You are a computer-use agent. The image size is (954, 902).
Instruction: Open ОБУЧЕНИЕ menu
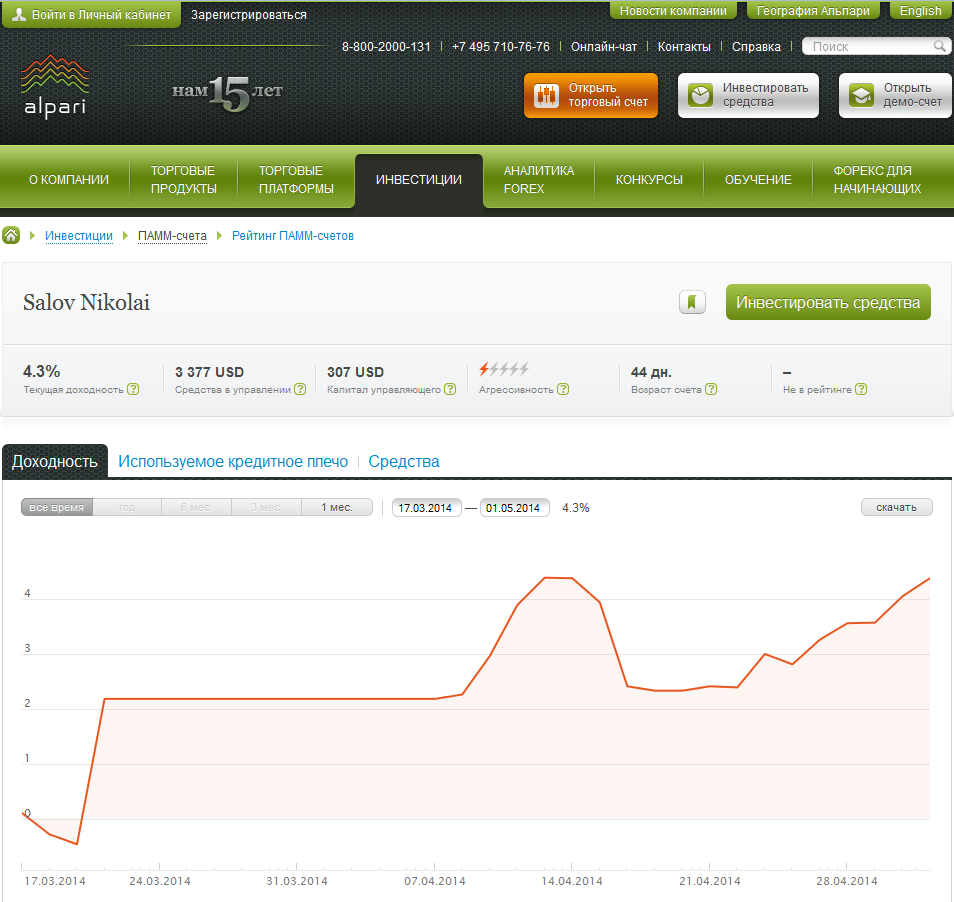[x=758, y=179]
